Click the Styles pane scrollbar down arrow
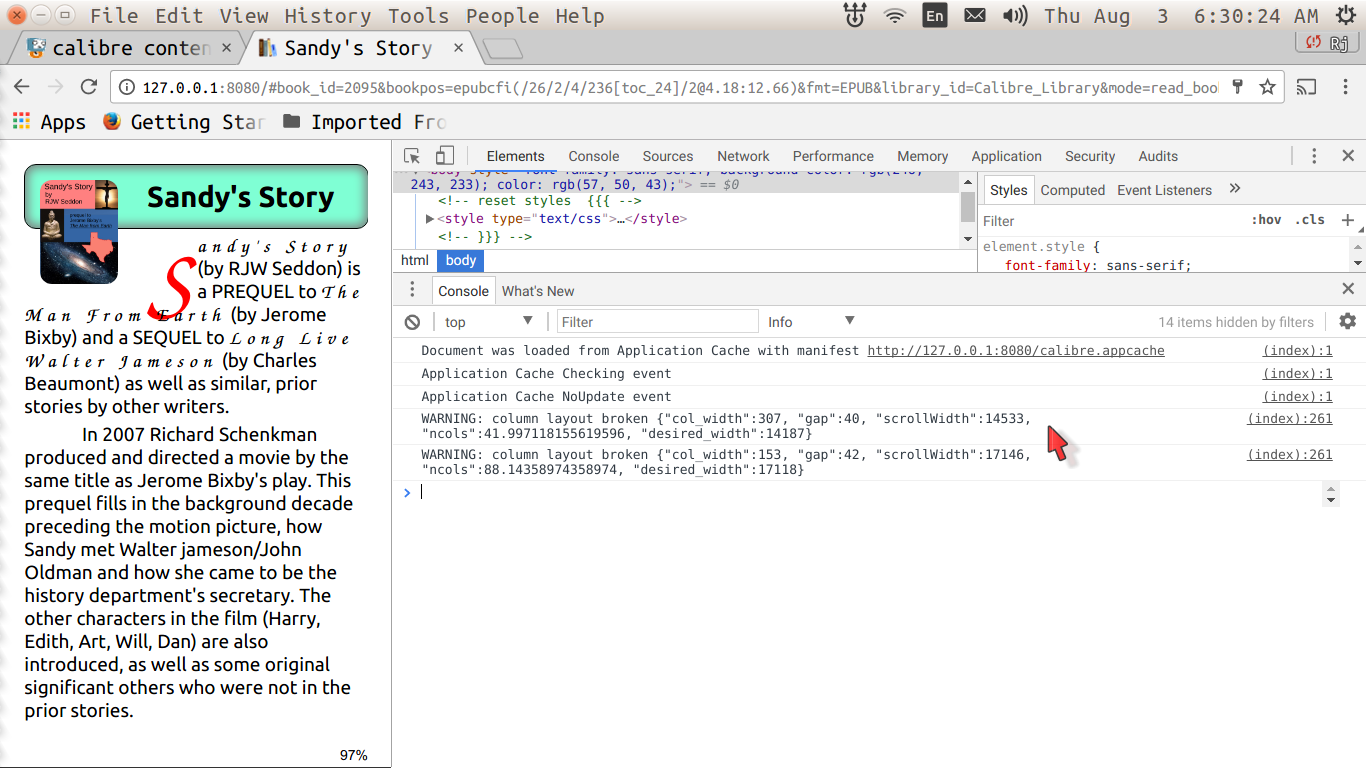Viewport: 1366px width, 768px height. 1357,263
